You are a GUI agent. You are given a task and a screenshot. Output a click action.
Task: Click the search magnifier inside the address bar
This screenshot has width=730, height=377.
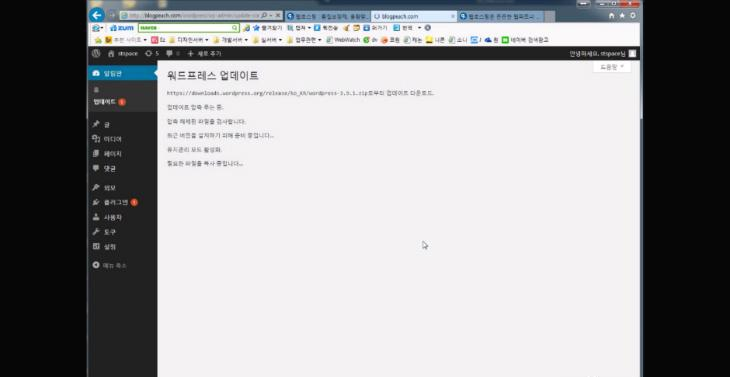pyautogui.click(x=264, y=15)
